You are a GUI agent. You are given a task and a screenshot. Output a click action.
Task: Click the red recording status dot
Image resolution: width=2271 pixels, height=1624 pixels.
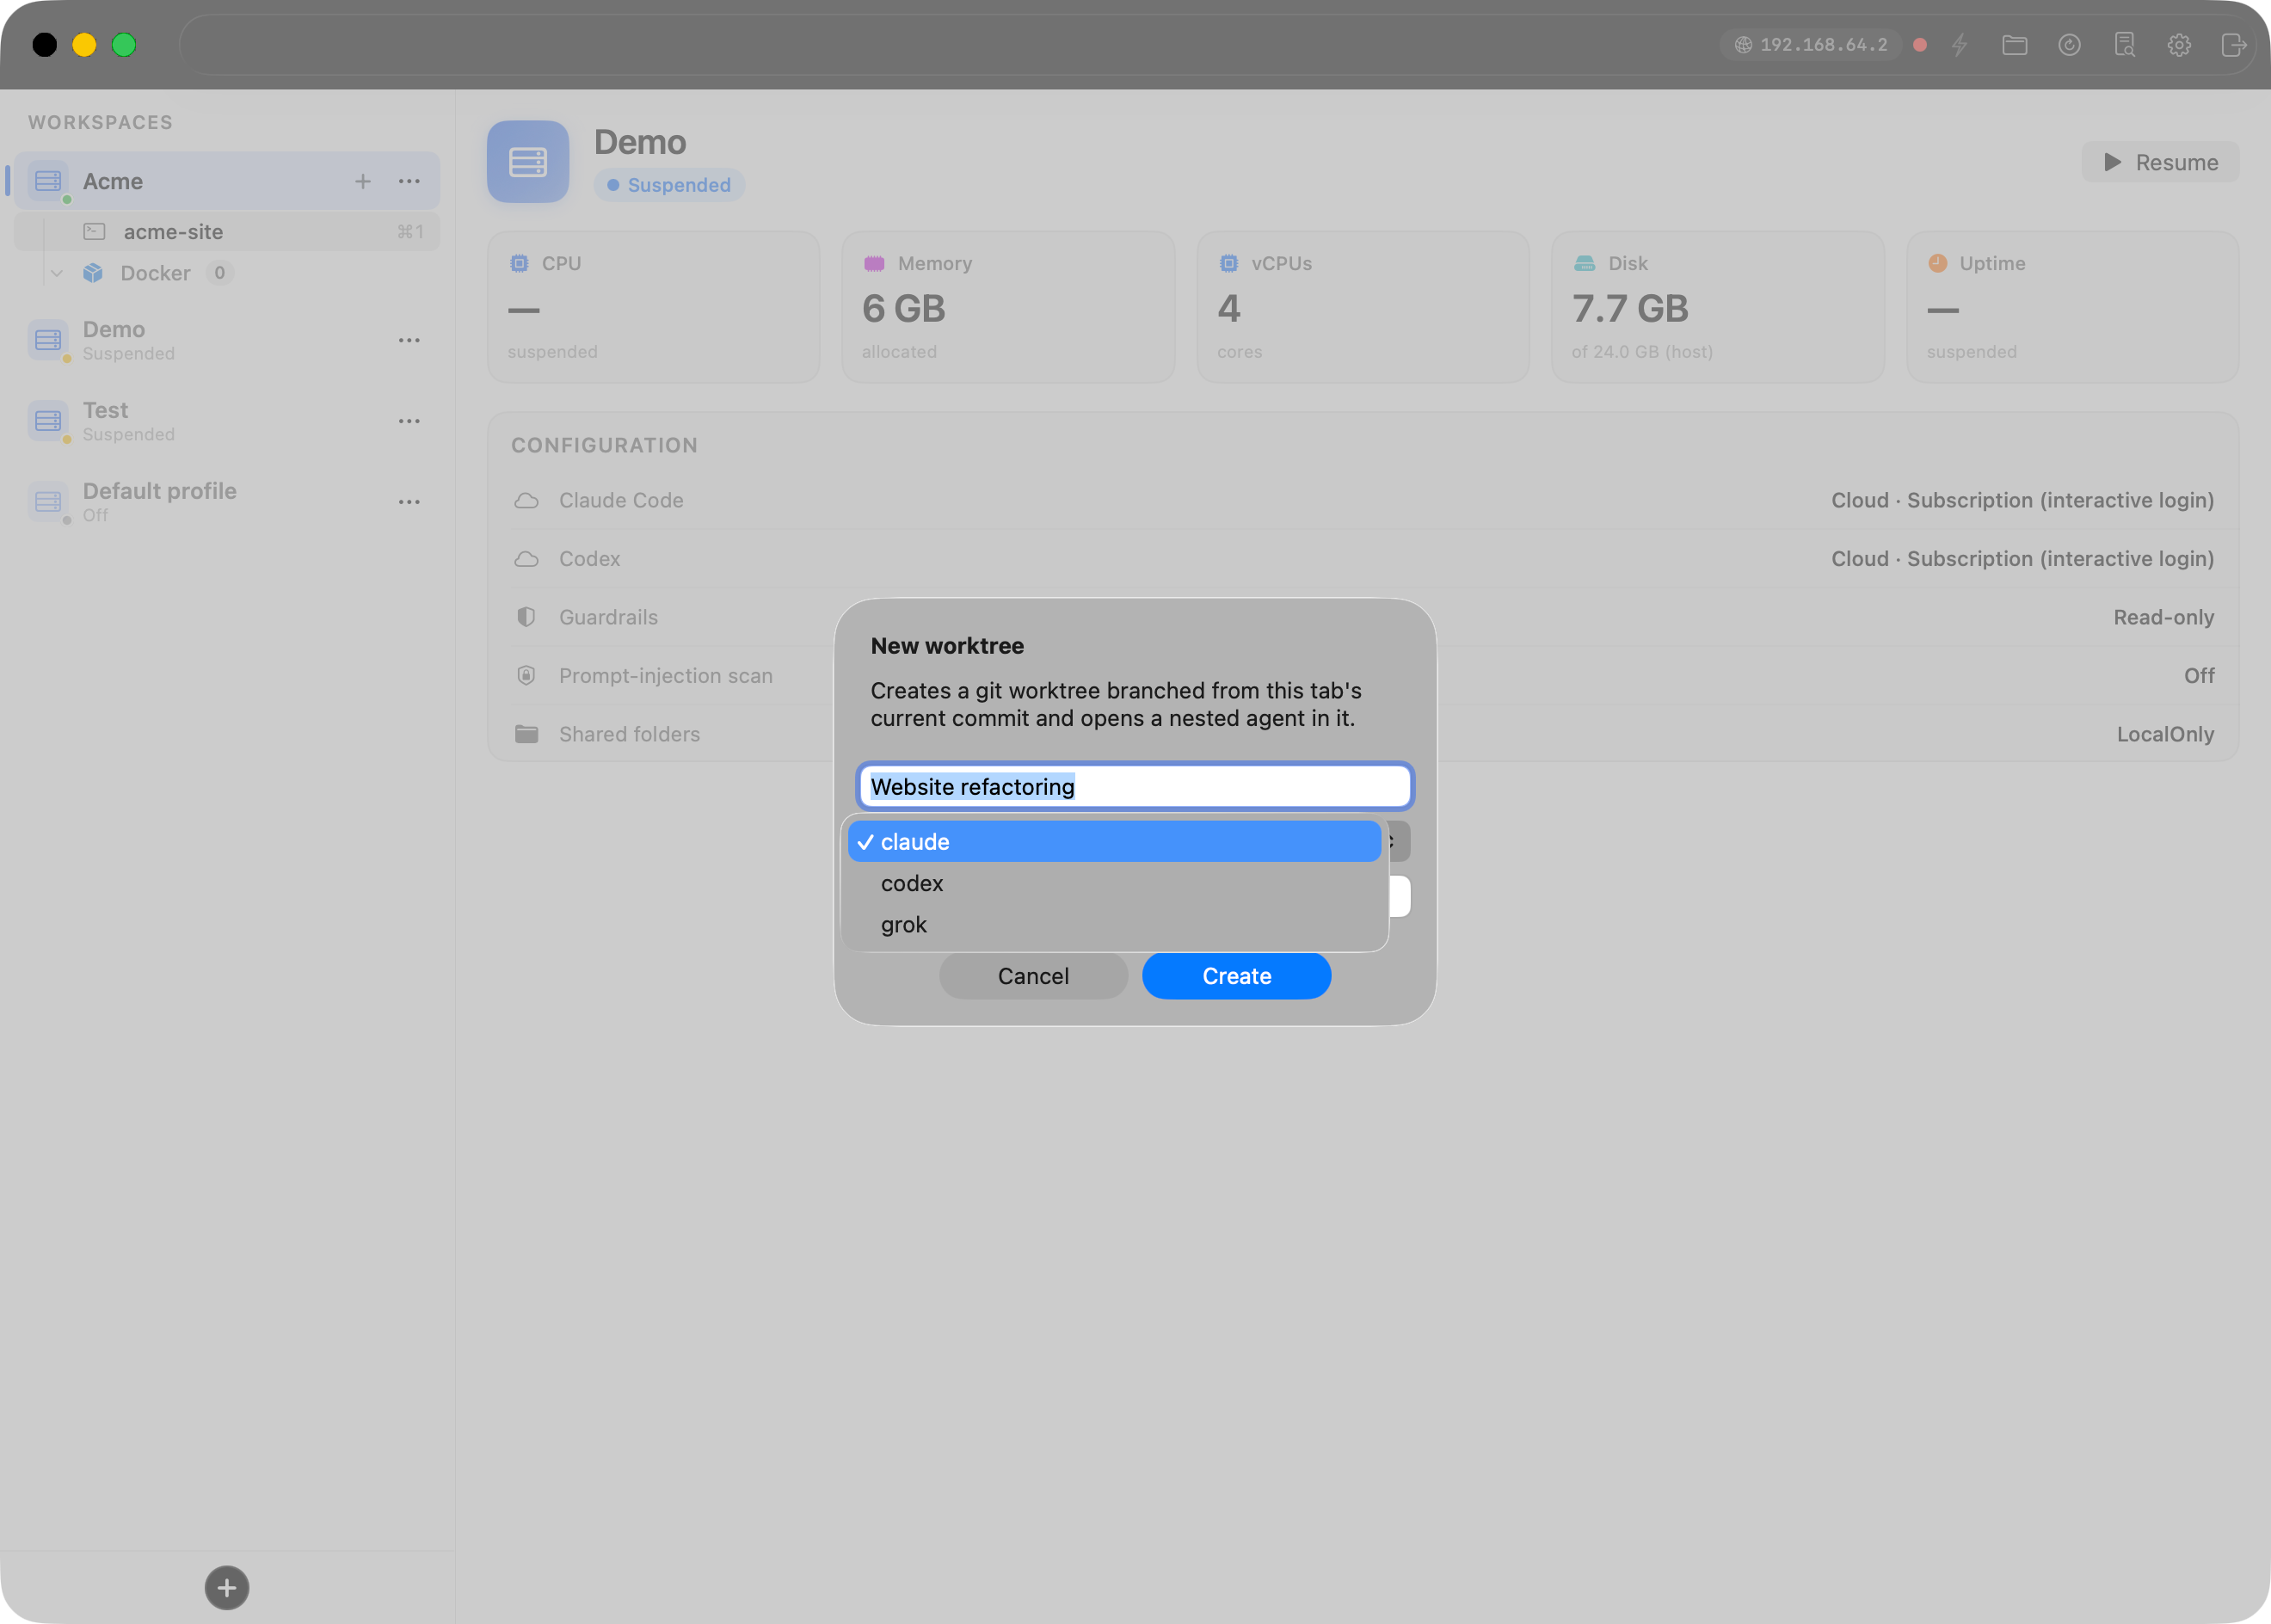1920,45
